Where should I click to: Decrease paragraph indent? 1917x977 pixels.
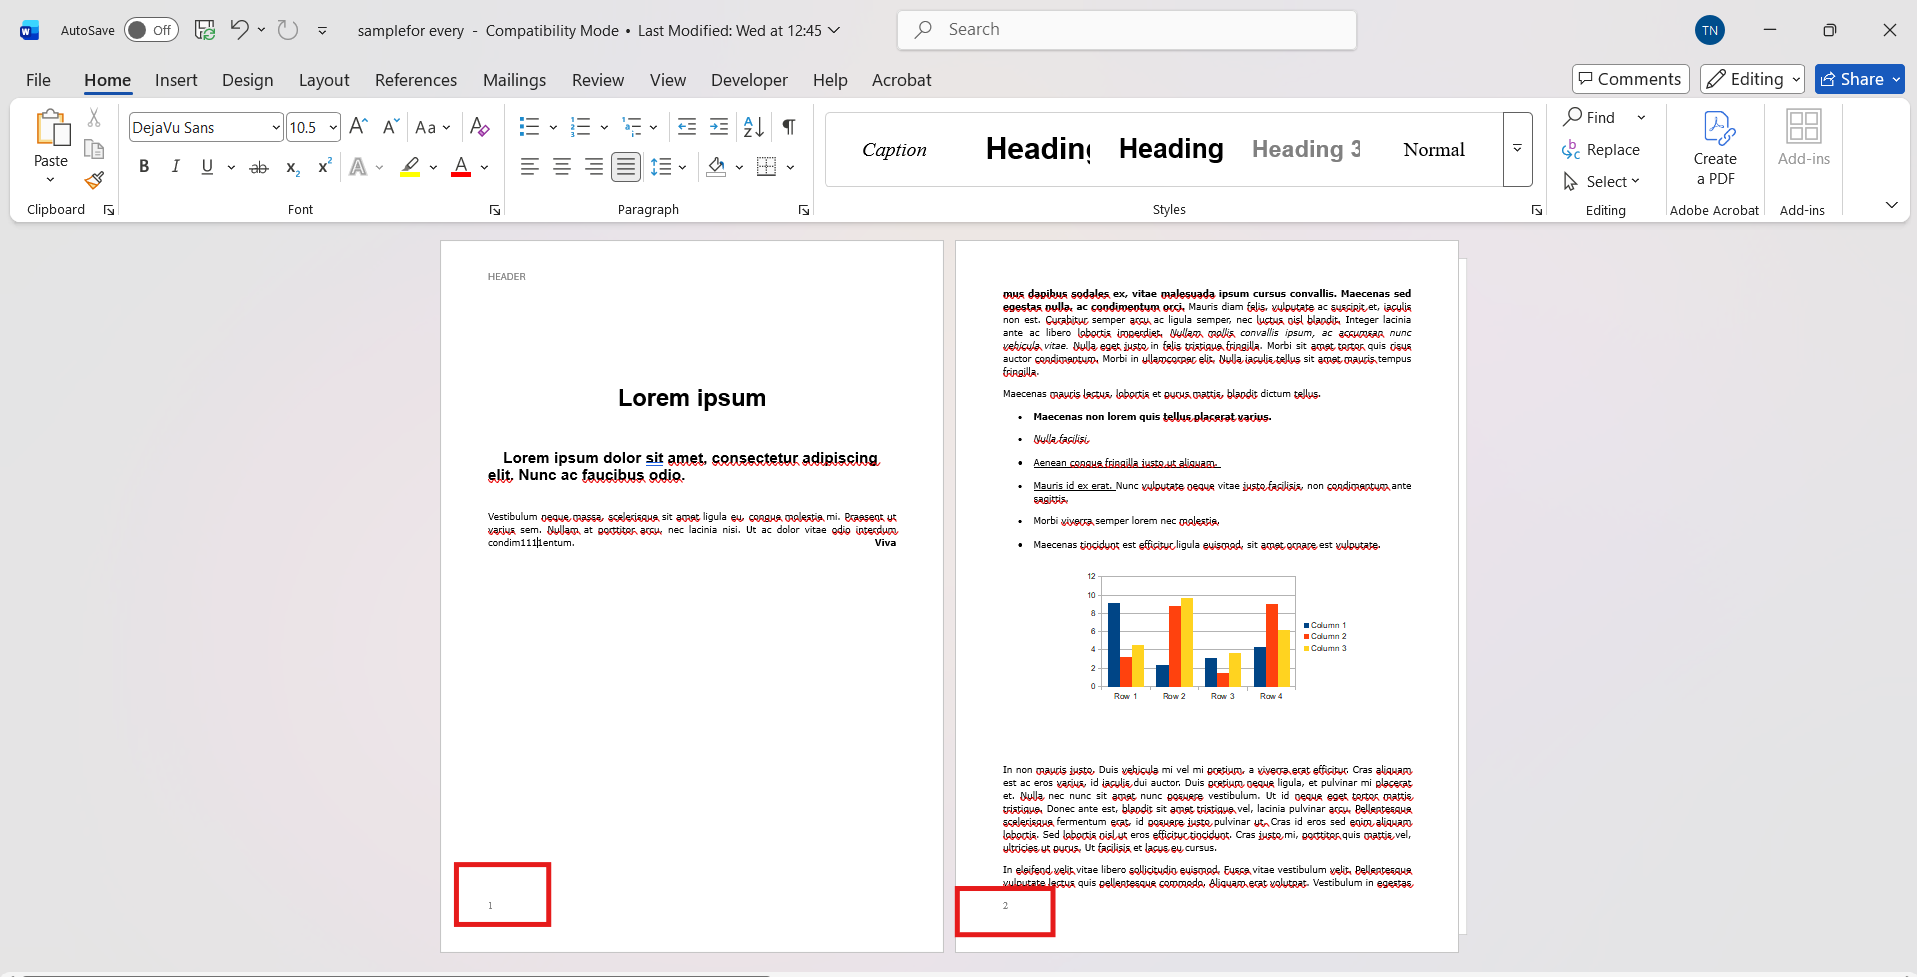point(687,127)
